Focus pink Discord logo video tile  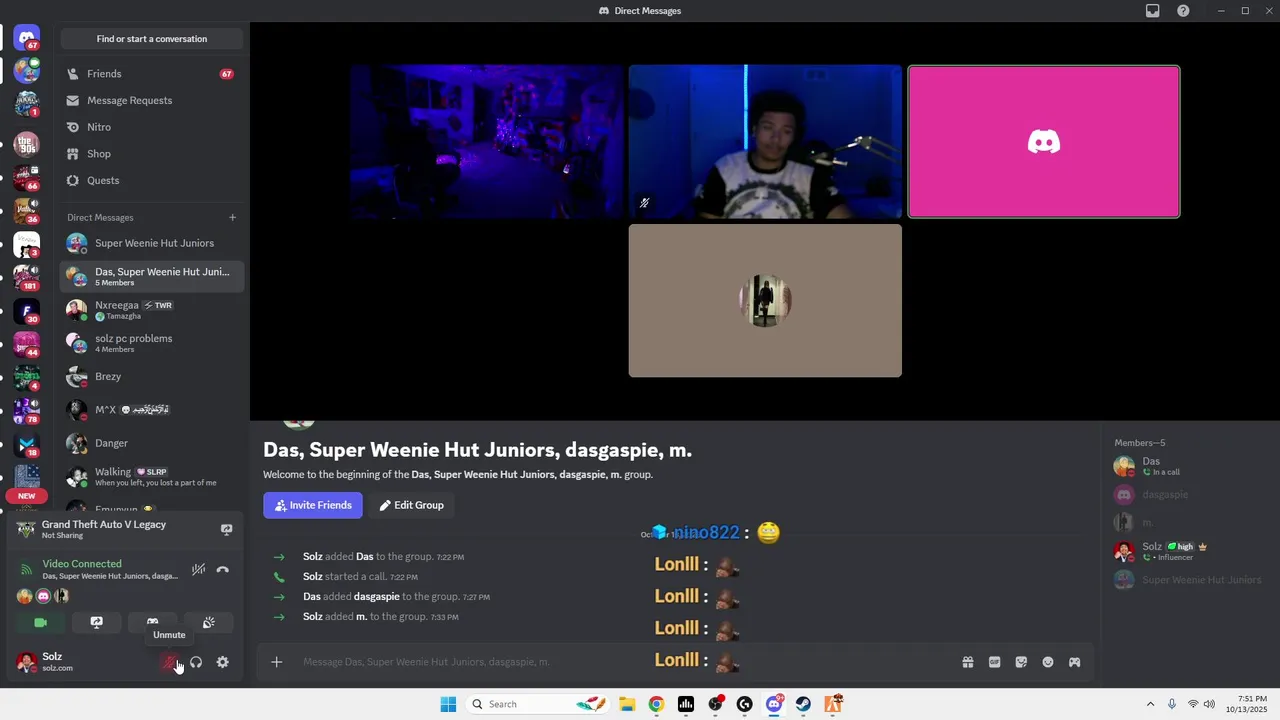point(1044,142)
